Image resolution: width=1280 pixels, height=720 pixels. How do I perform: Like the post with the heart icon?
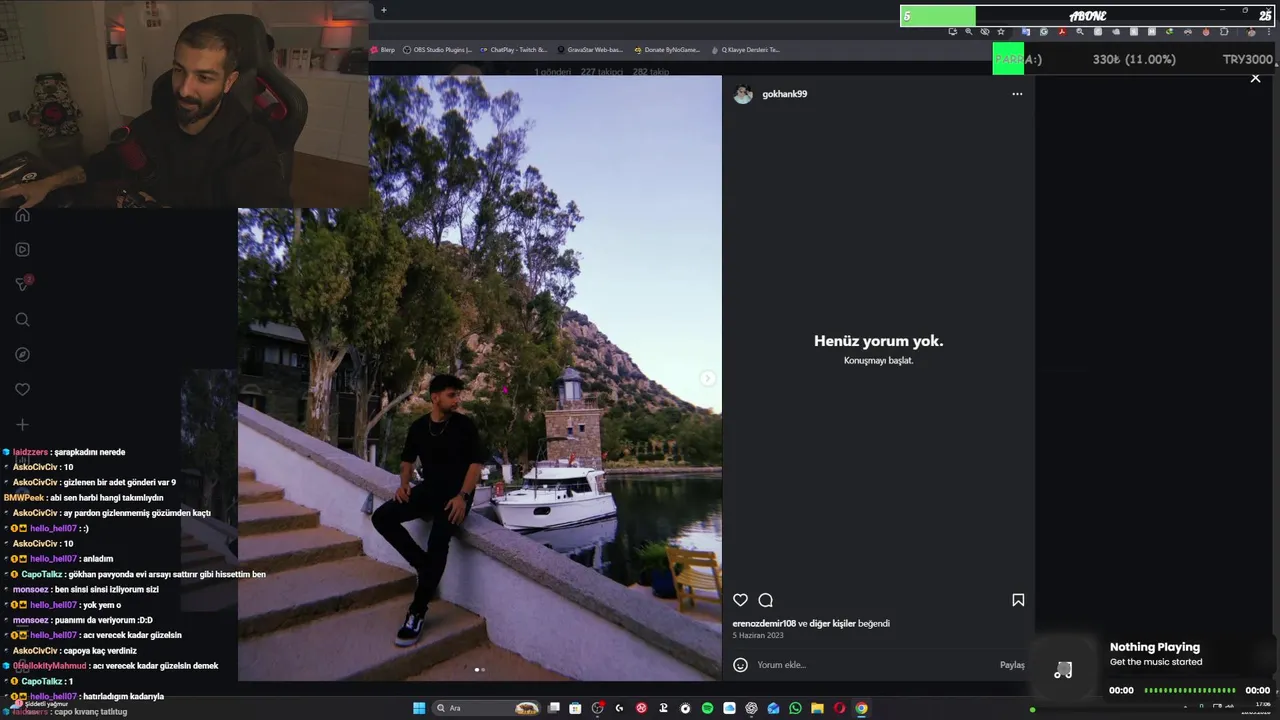click(x=740, y=600)
